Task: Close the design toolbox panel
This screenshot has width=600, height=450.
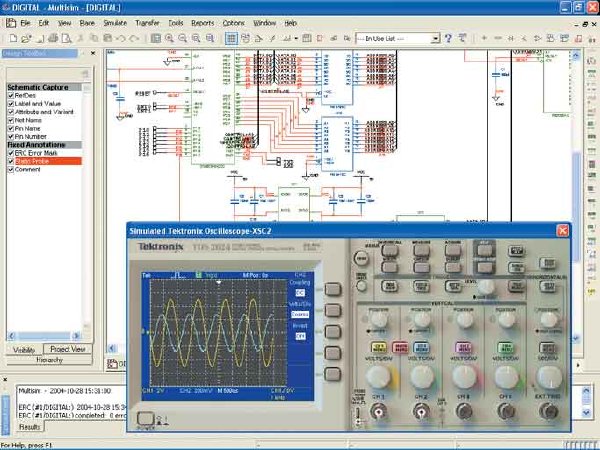Action: [93, 53]
